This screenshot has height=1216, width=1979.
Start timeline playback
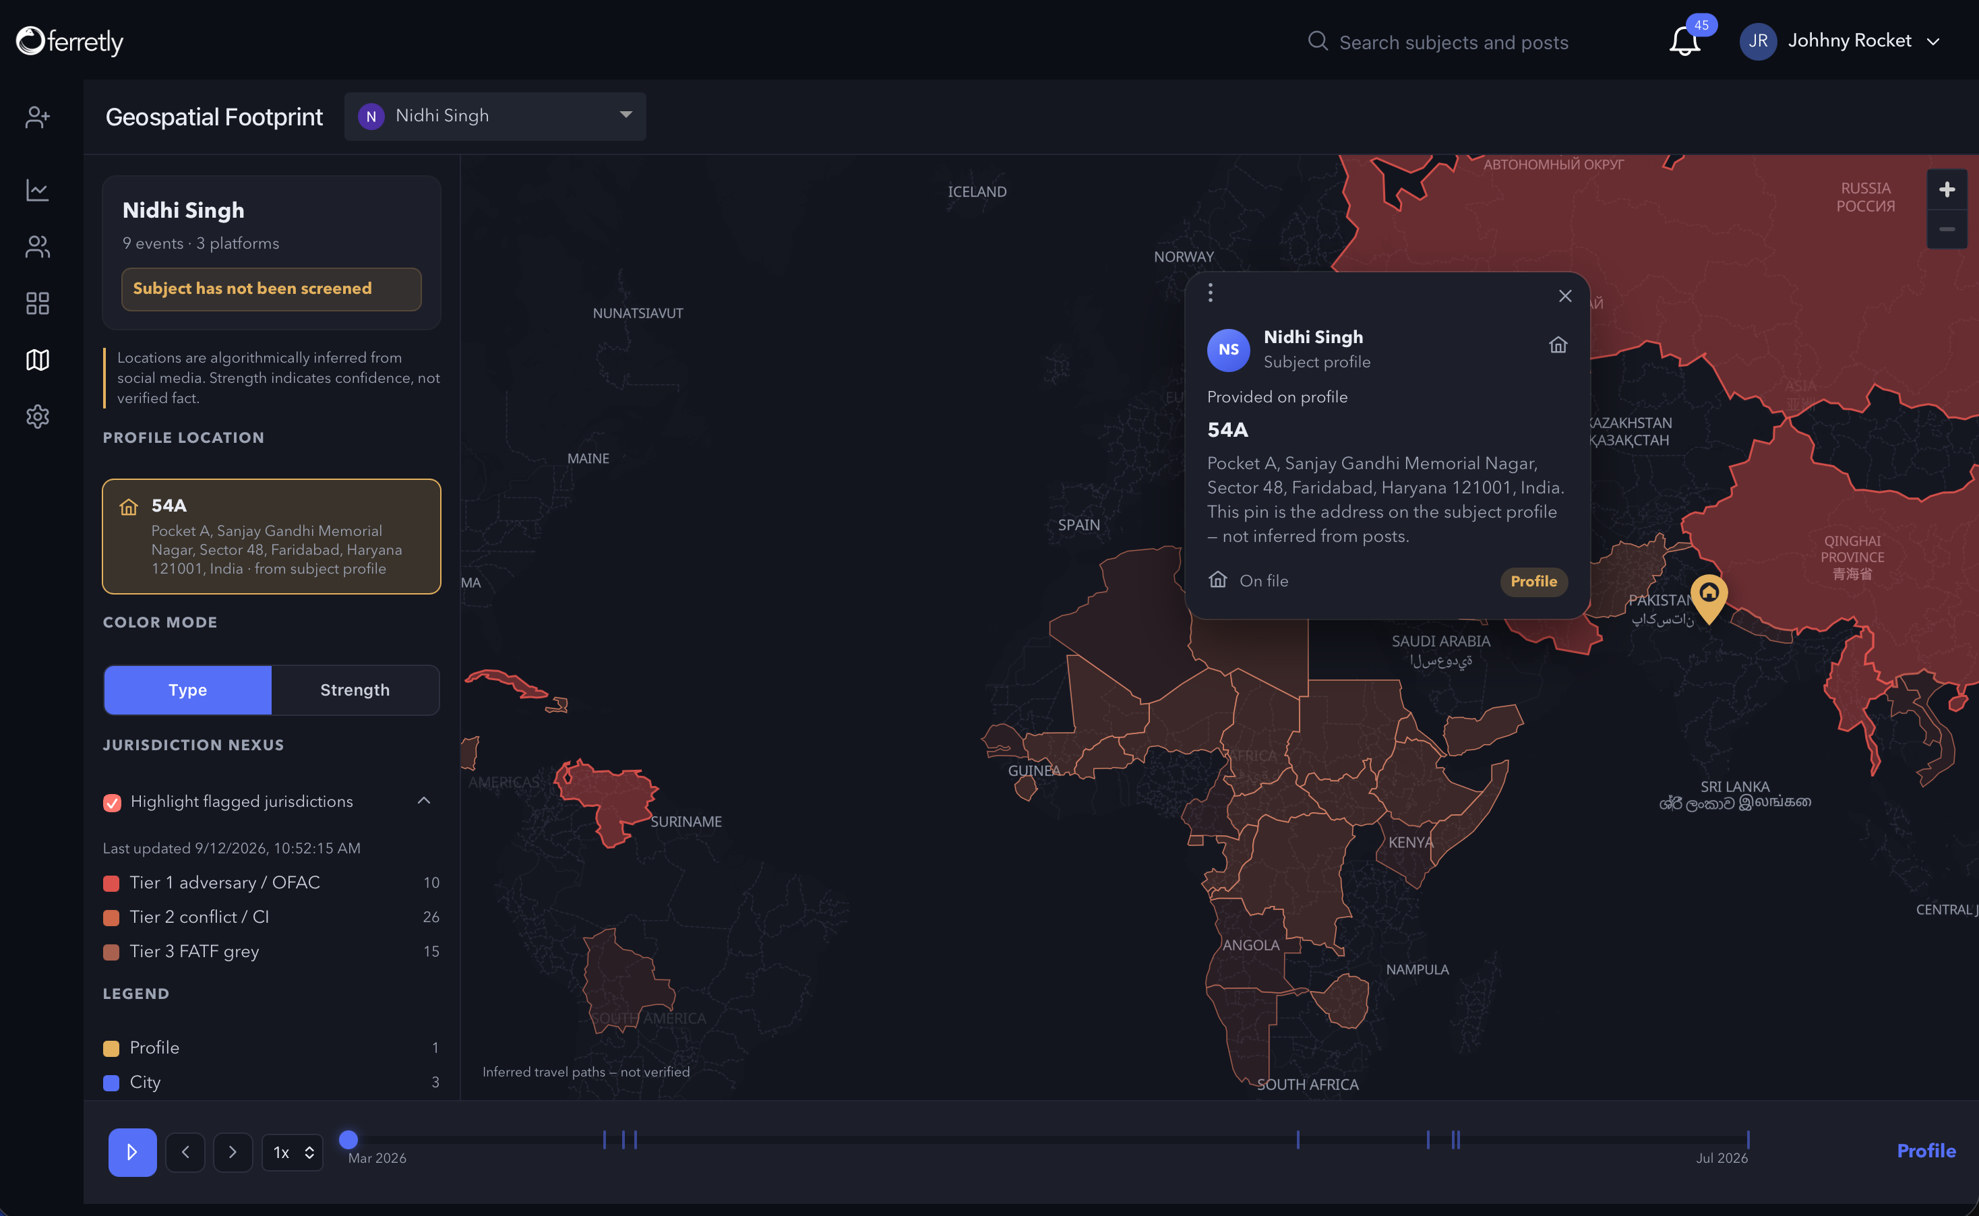point(132,1152)
